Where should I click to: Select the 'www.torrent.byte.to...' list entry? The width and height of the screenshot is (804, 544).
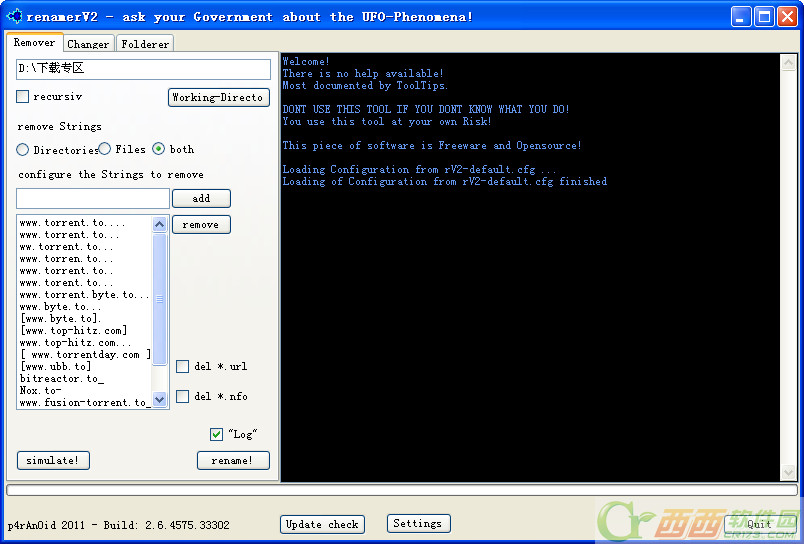click(85, 295)
